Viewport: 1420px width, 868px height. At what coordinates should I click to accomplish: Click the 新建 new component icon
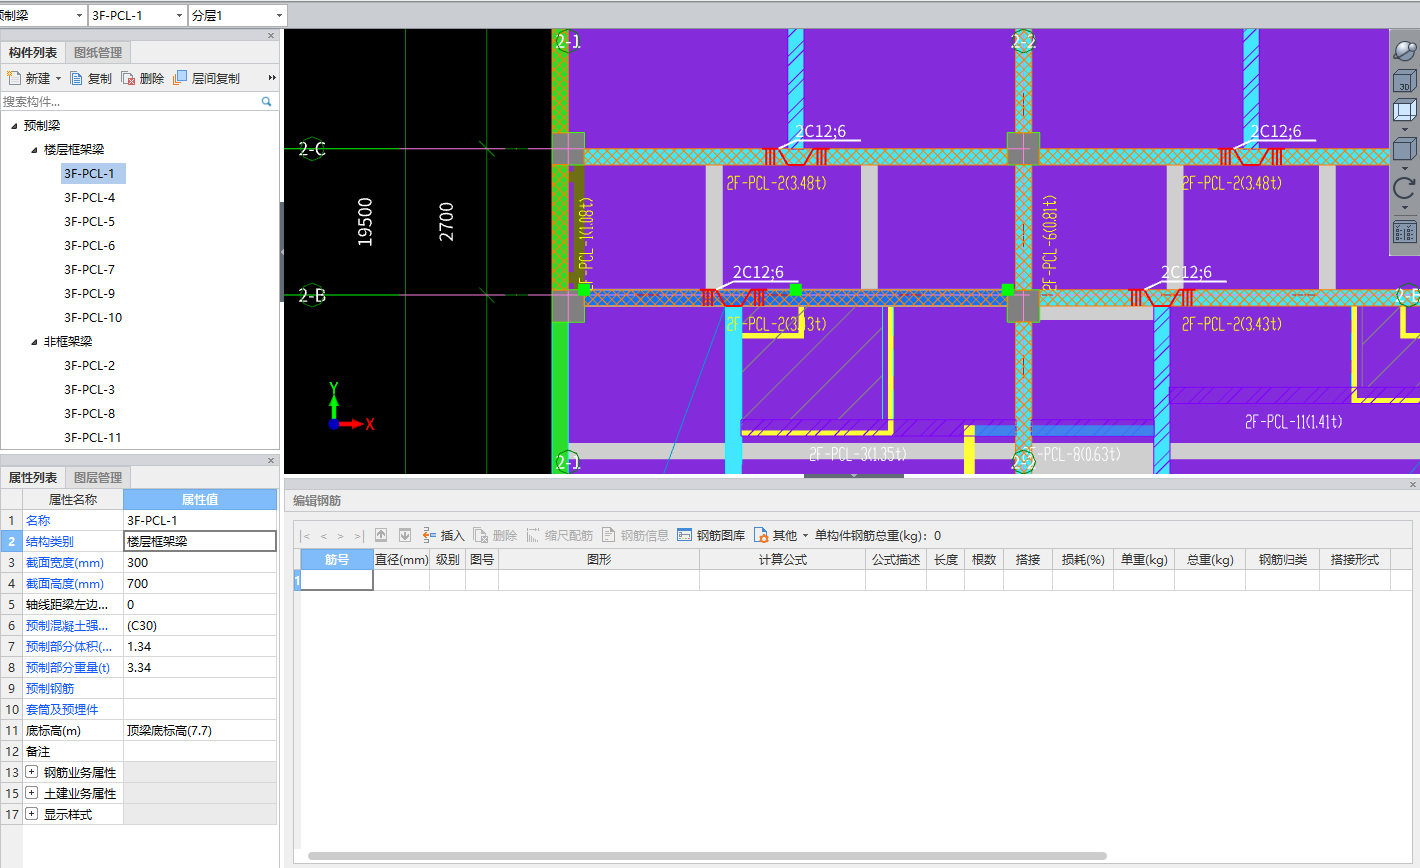coord(13,78)
